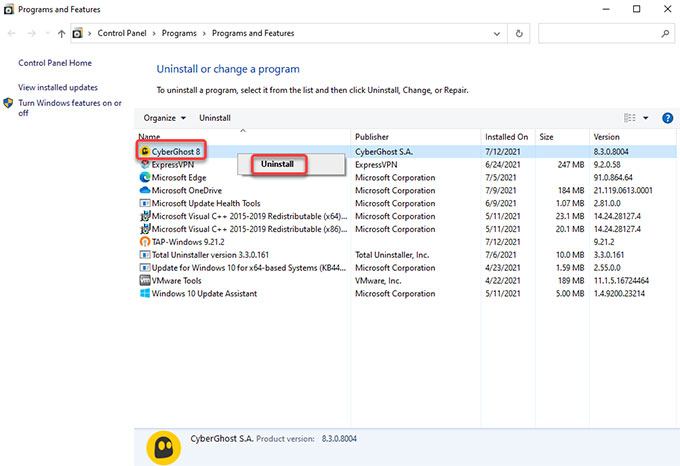
Task: Click the 247 MB size value
Action: pyautogui.click(x=571, y=165)
